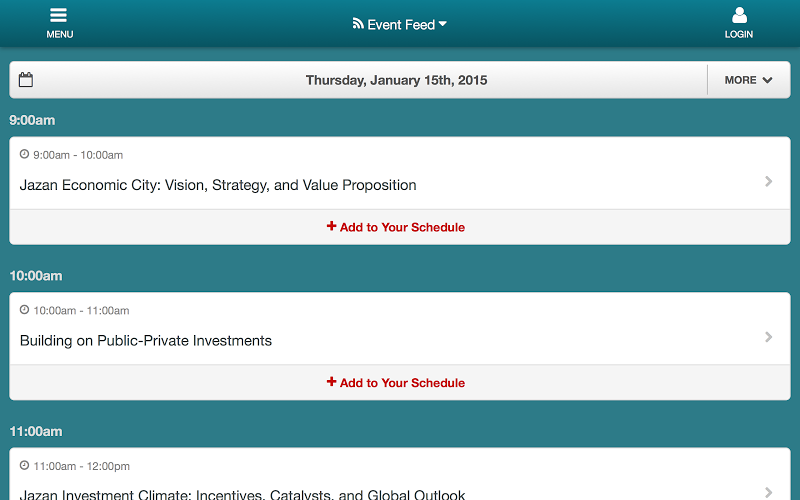Open Jazan Investment Climate session via chevron
The image size is (800, 500).
768,492
